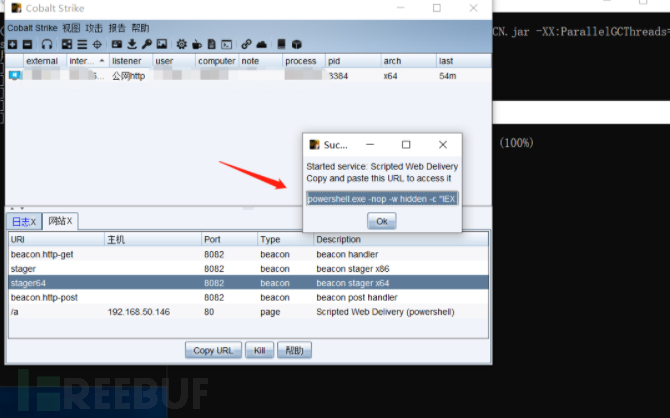The width and height of the screenshot is (670, 418).
Task: Click the Kill button
Action: [259, 350]
